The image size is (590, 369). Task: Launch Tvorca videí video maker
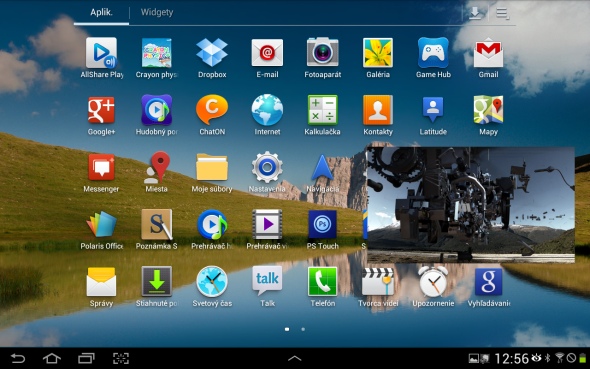point(378,281)
